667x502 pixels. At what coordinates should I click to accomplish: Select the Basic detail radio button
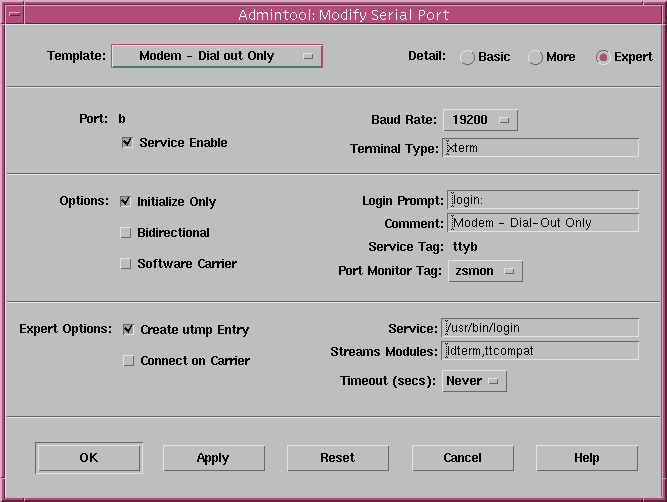click(467, 57)
